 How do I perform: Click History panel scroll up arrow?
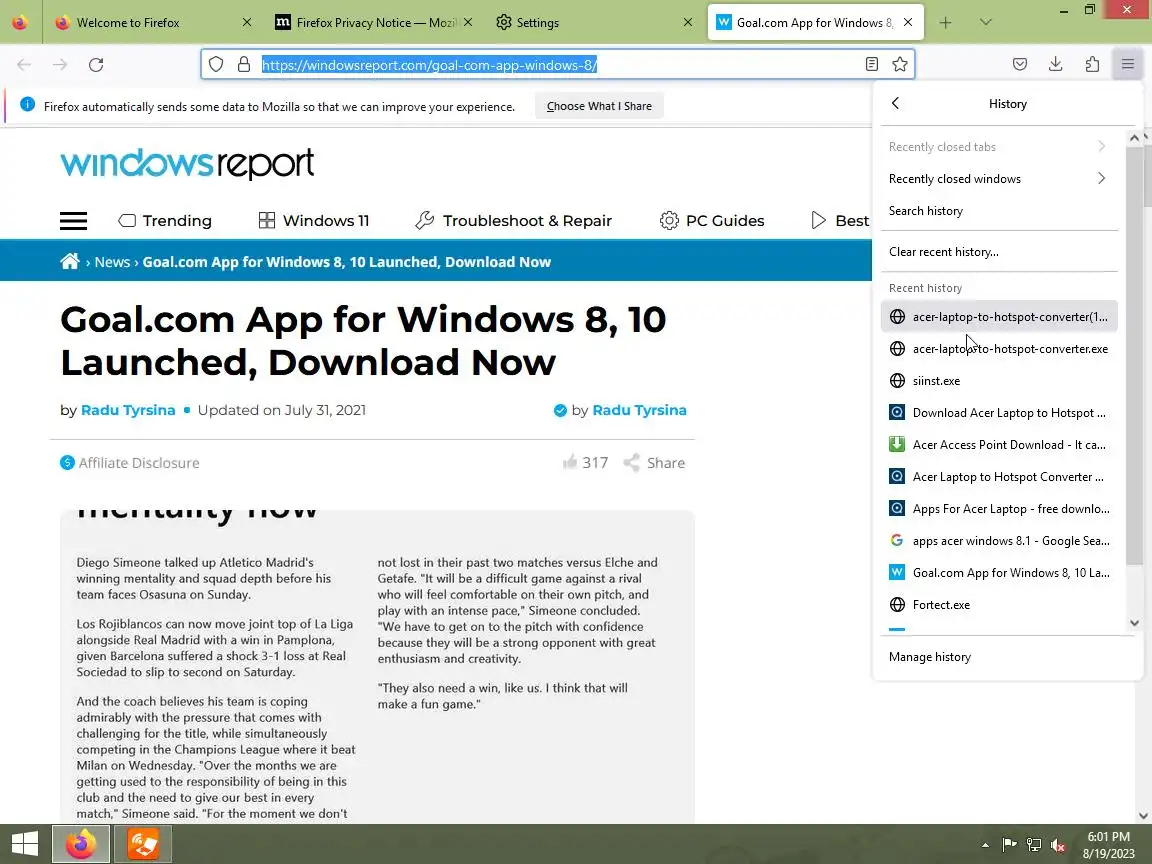1134,138
